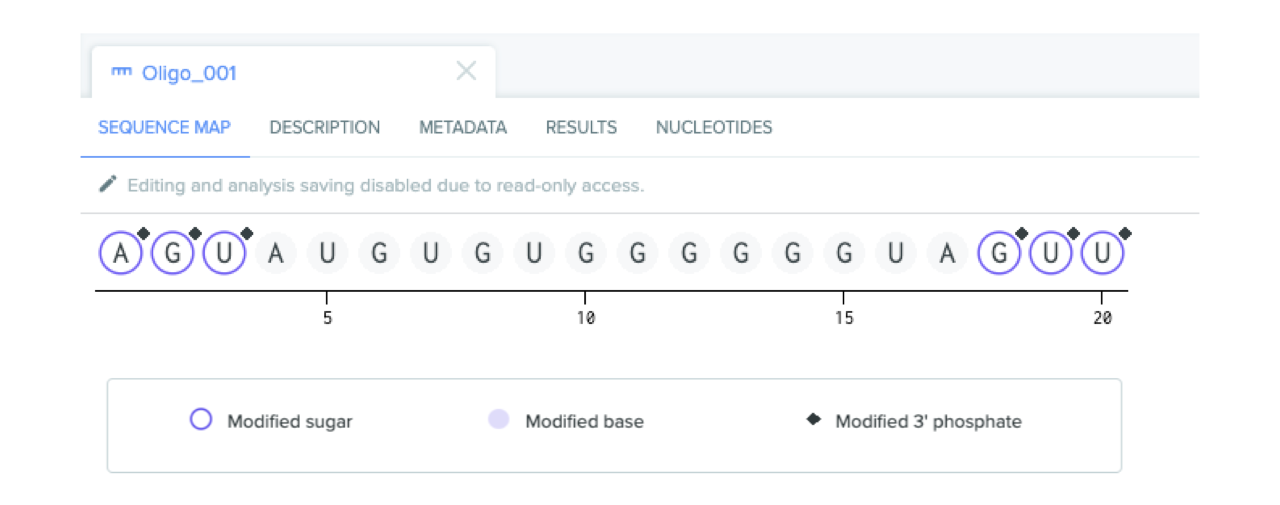Viewport: 1280px width, 505px height.
Task: Select circled nucleotide U at position 3
Action: [x=225, y=254]
